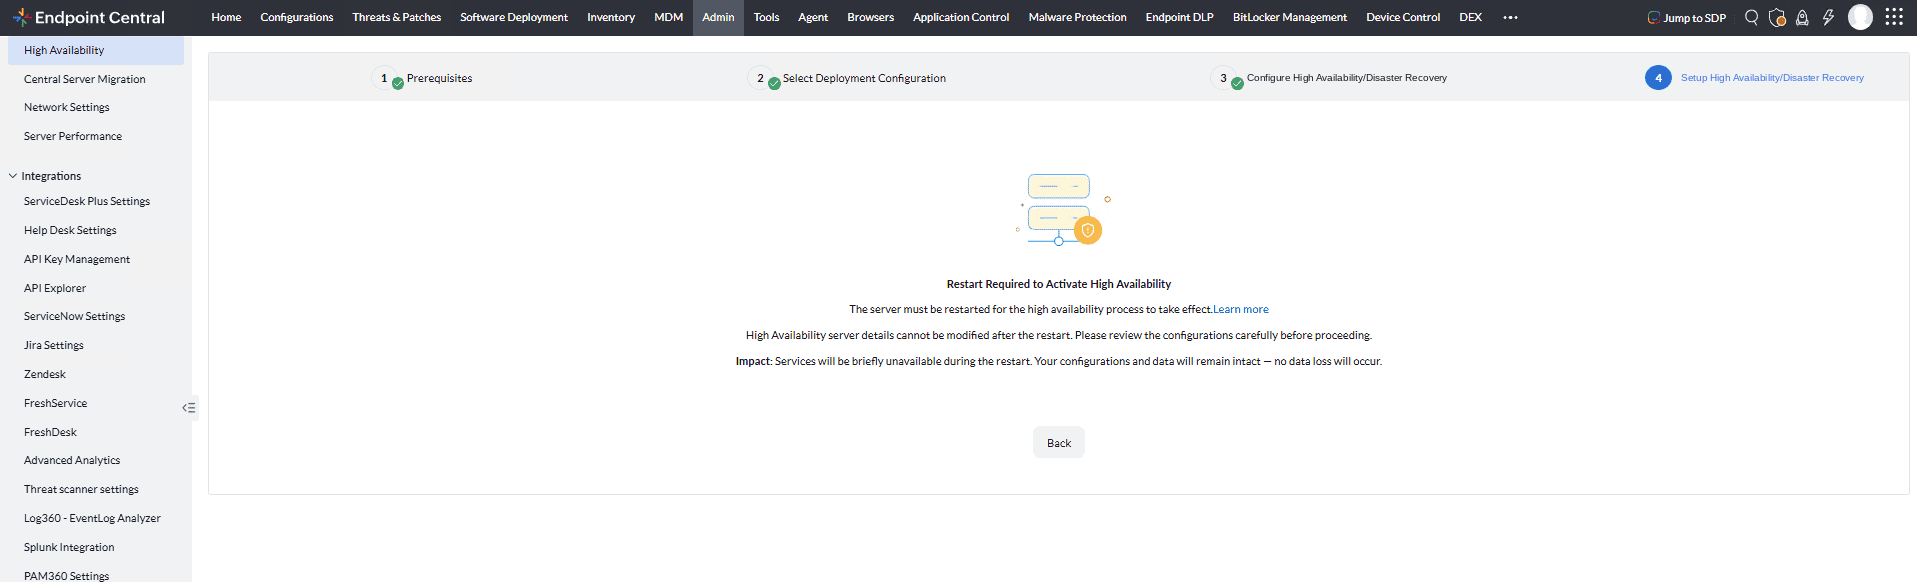The width and height of the screenshot is (1917, 582).
Task: Open the Learn more link
Action: [1241, 309]
